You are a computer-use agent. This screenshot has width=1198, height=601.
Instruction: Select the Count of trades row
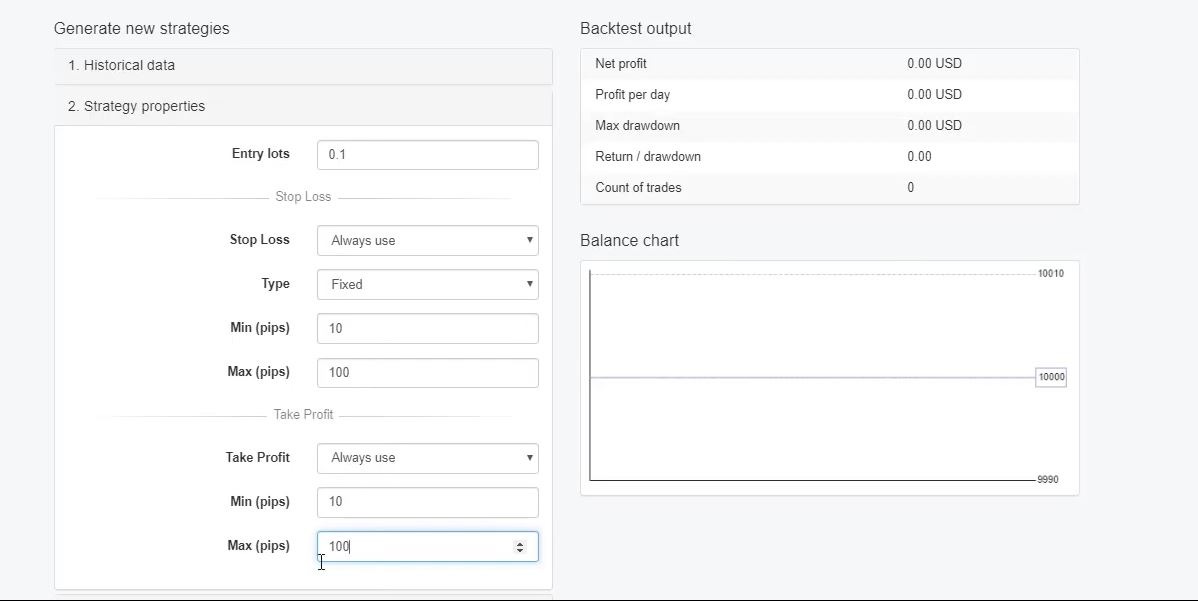pyautogui.click(x=829, y=188)
